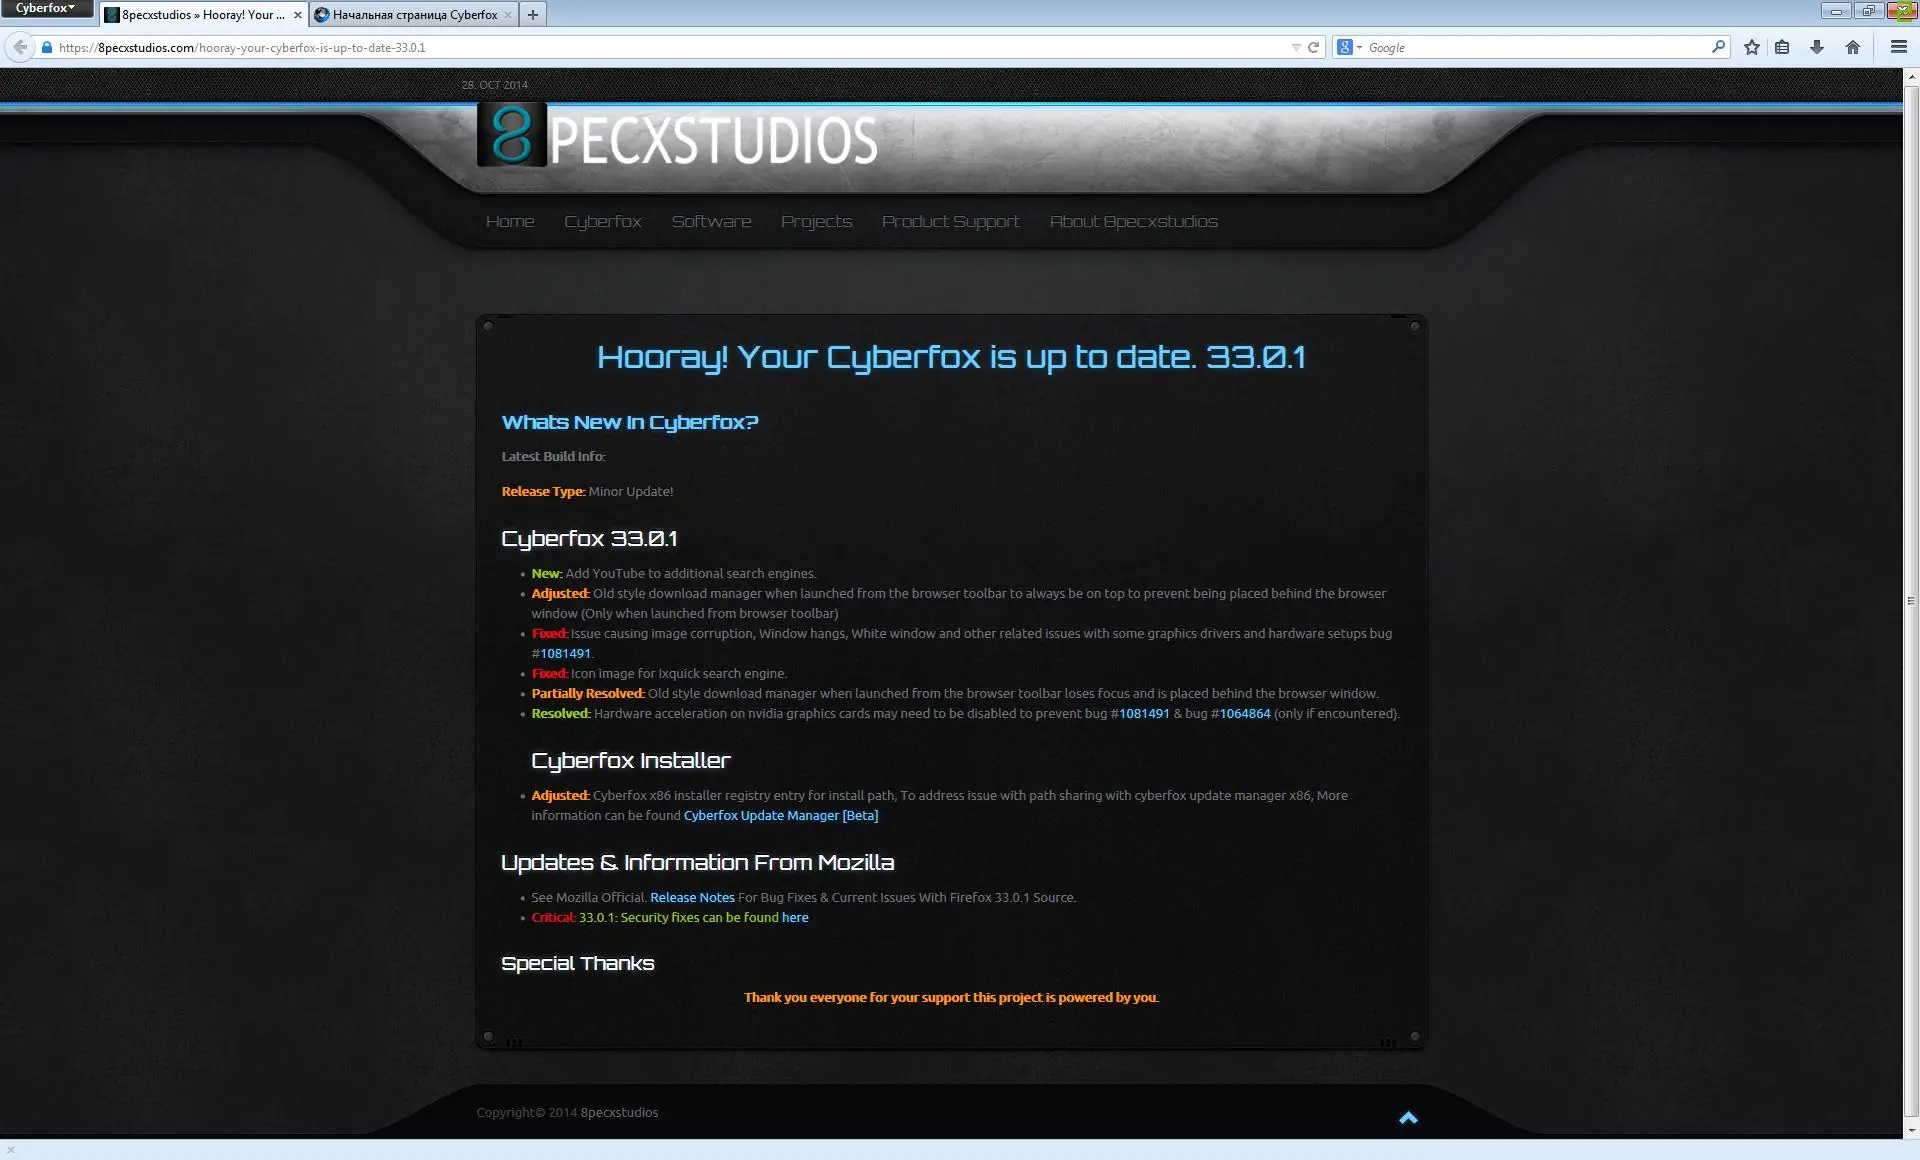Click the browser home icon
This screenshot has height=1160, width=1920.
pyautogui.click(x=1853, y=47)
